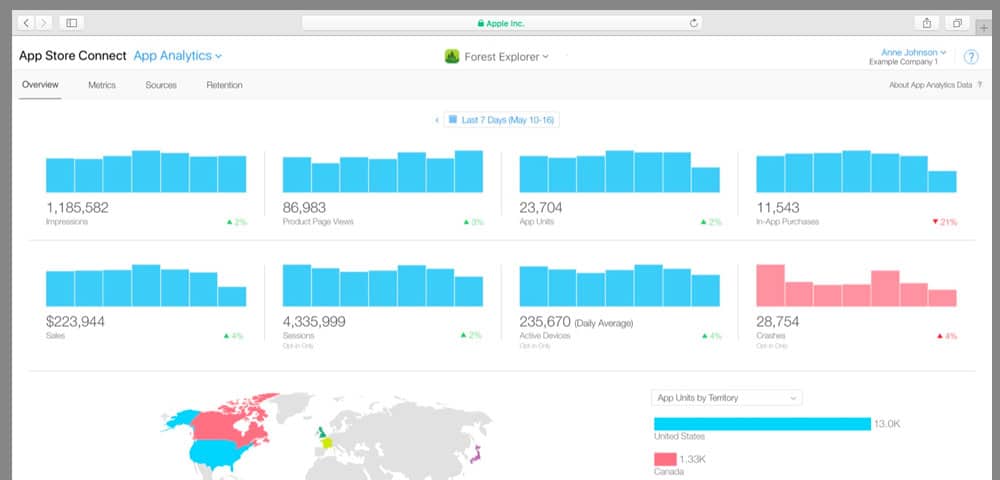Click the $223,944 sales value
The width and height of the screenshot is (1000, 480).
tap(75, 322)
